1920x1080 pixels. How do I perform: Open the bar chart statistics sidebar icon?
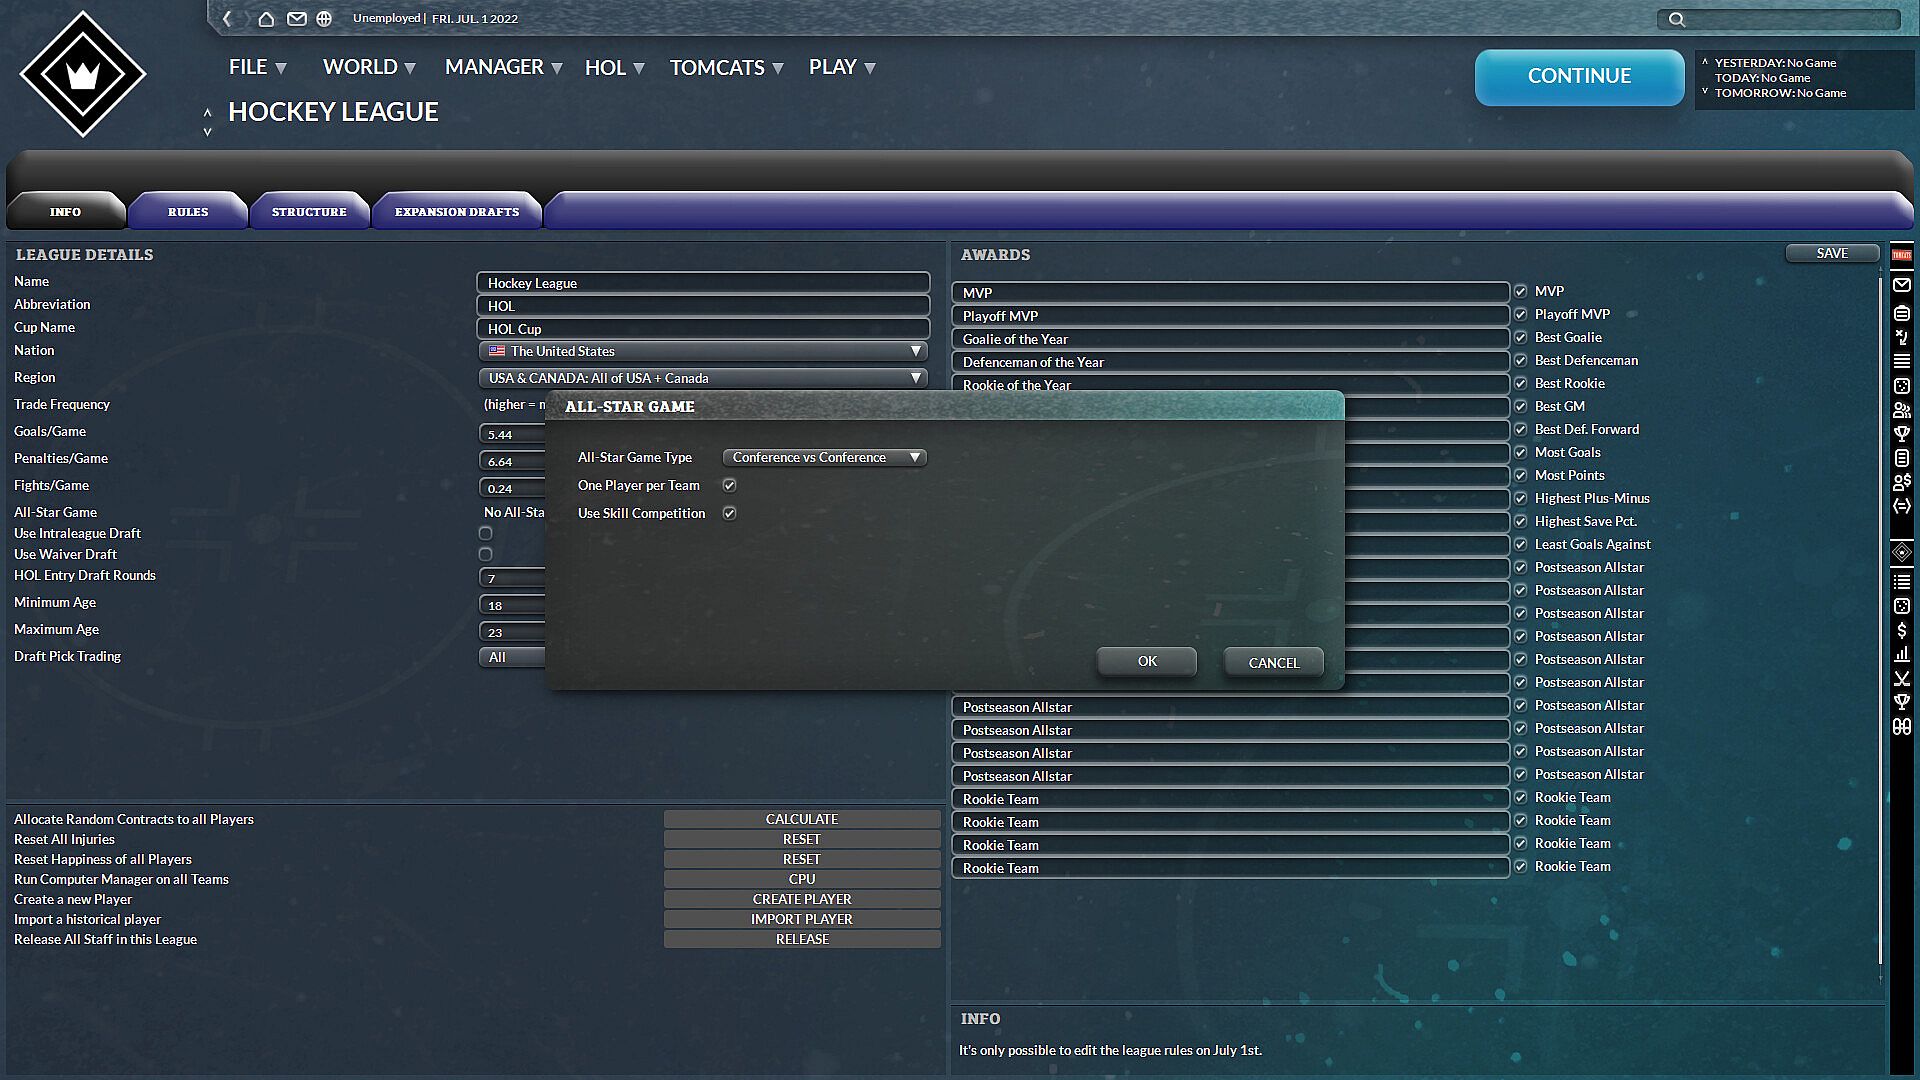[x=1901, y=655]
